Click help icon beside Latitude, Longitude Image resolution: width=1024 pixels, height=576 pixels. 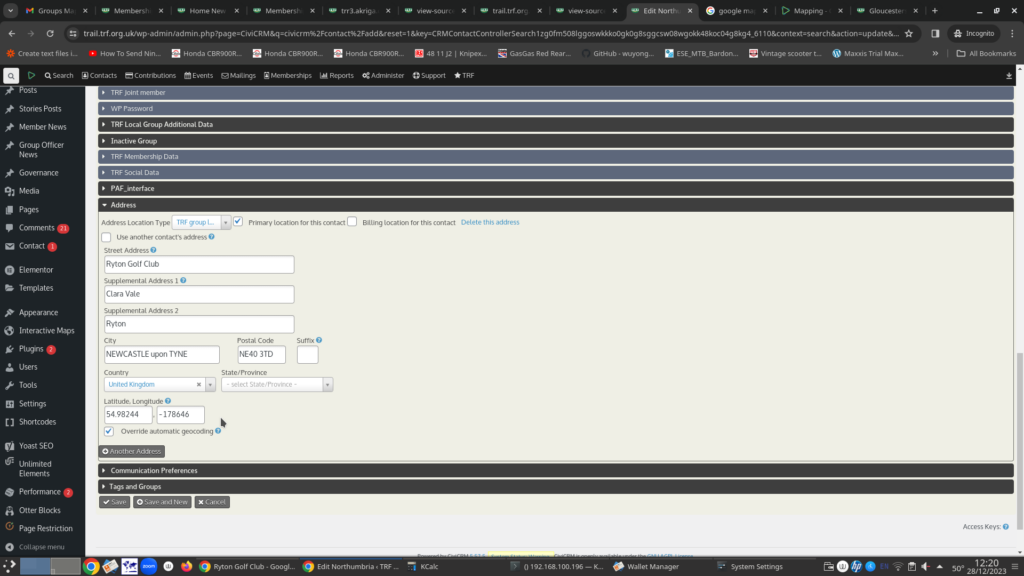pyautogui.click(x=168, y=401)
